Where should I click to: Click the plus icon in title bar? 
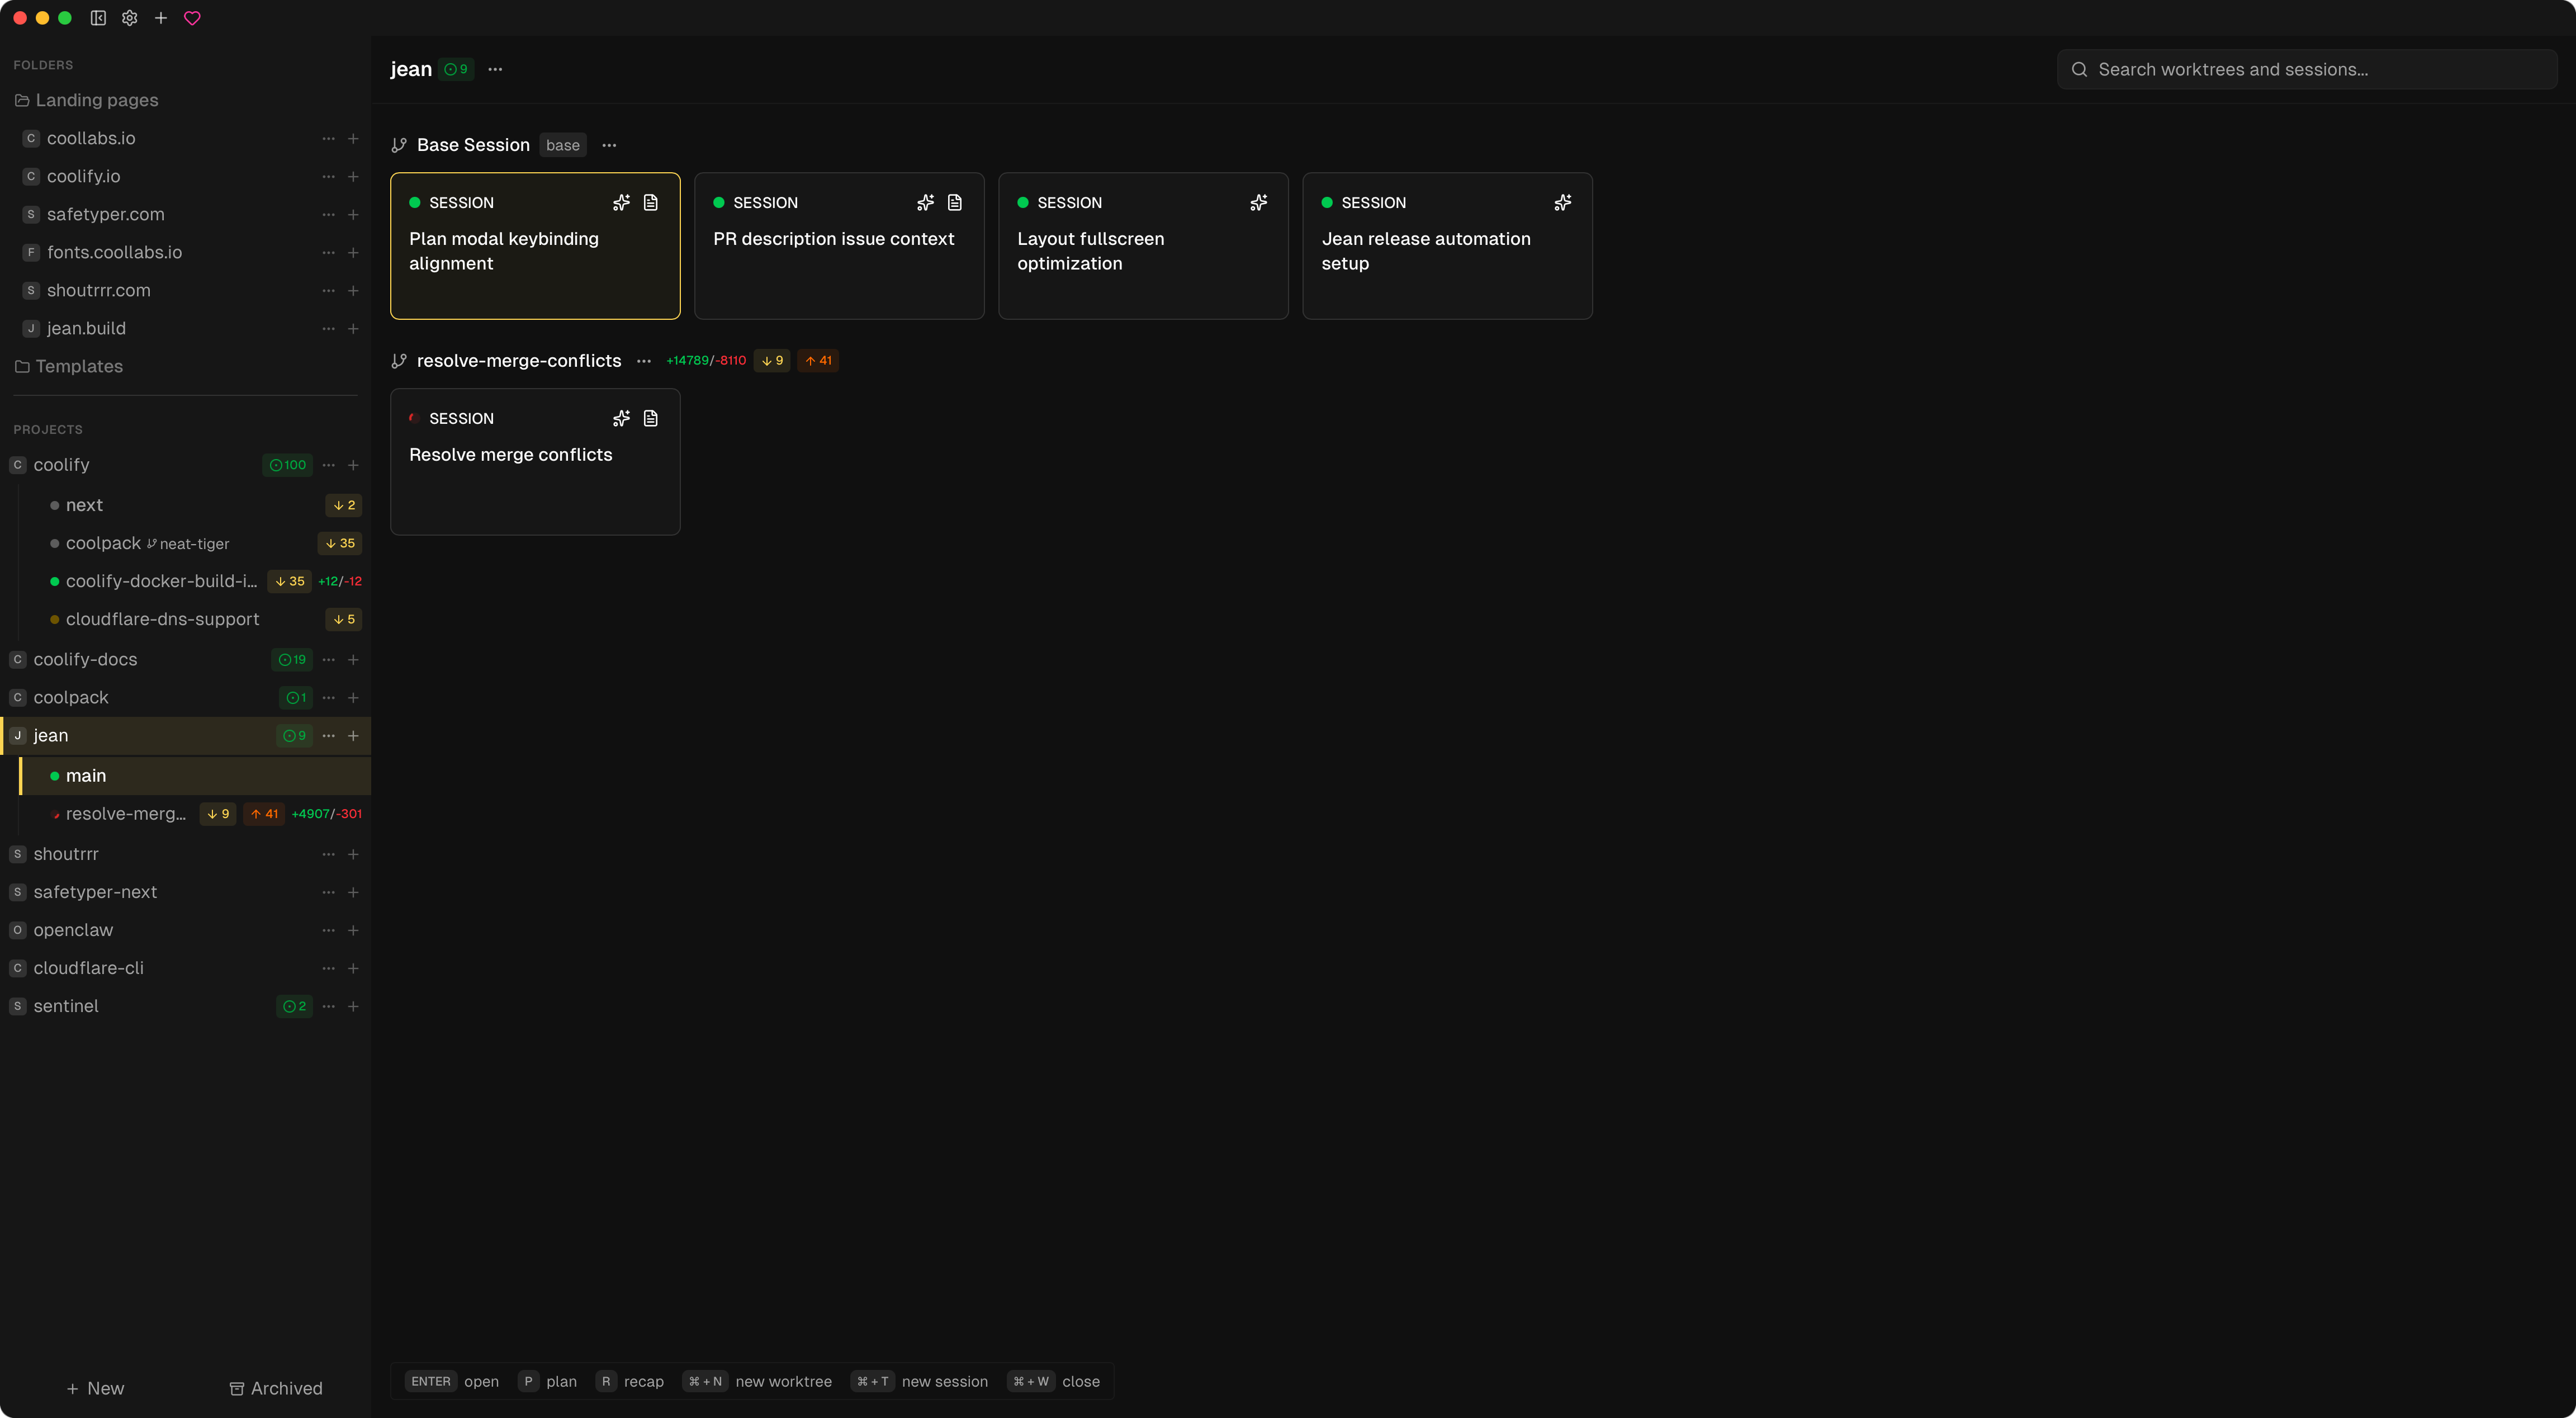pyautogui.click(x=160, y=18)
